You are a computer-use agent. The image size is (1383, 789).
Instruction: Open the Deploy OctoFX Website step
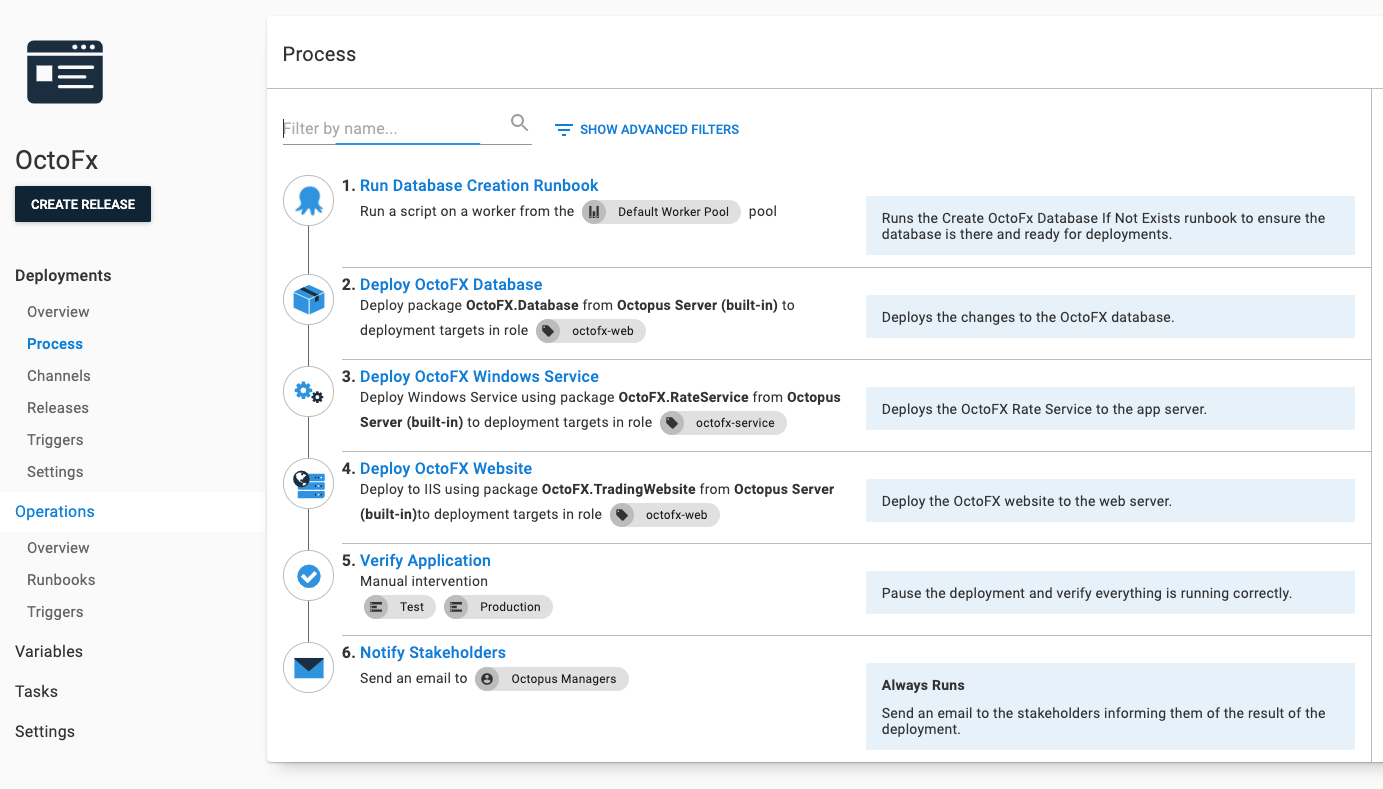click(446, 468)
